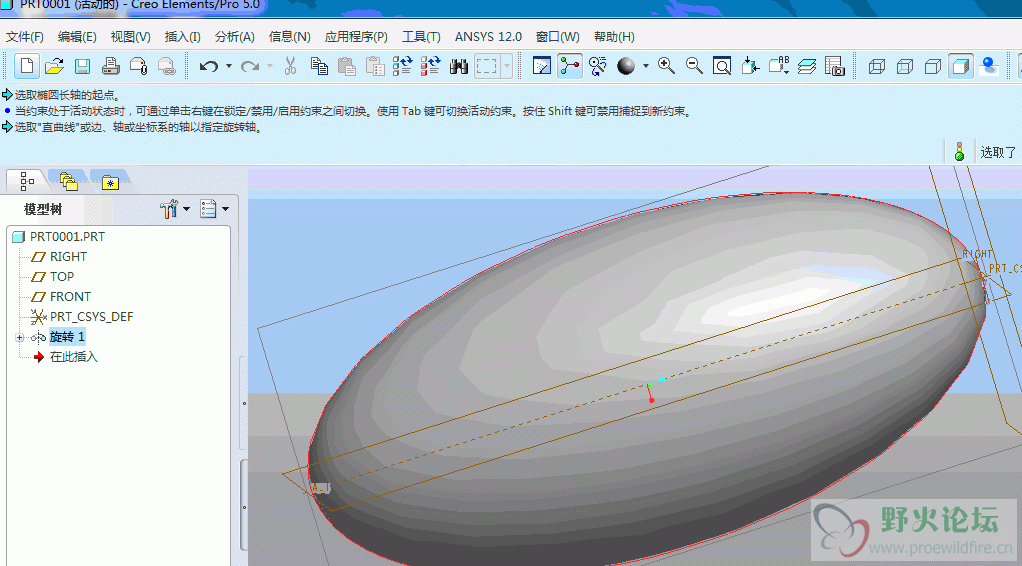Open model tree show list dropdown
Viewport: 1022px width, 566px height.
click(214, 209)
